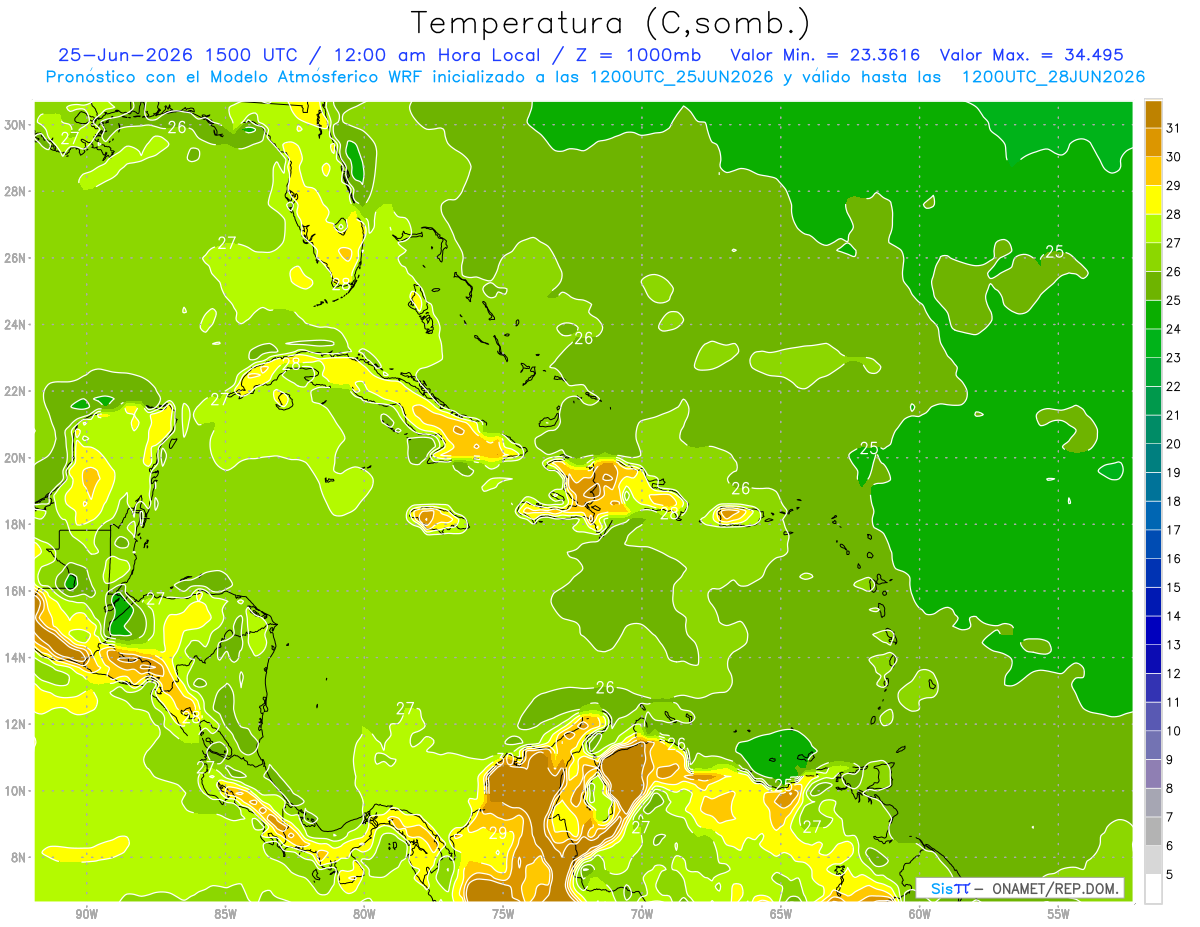1200x927 pixels.
Task: Click the '5' label on the color legend
Action: click(1170, 874)
